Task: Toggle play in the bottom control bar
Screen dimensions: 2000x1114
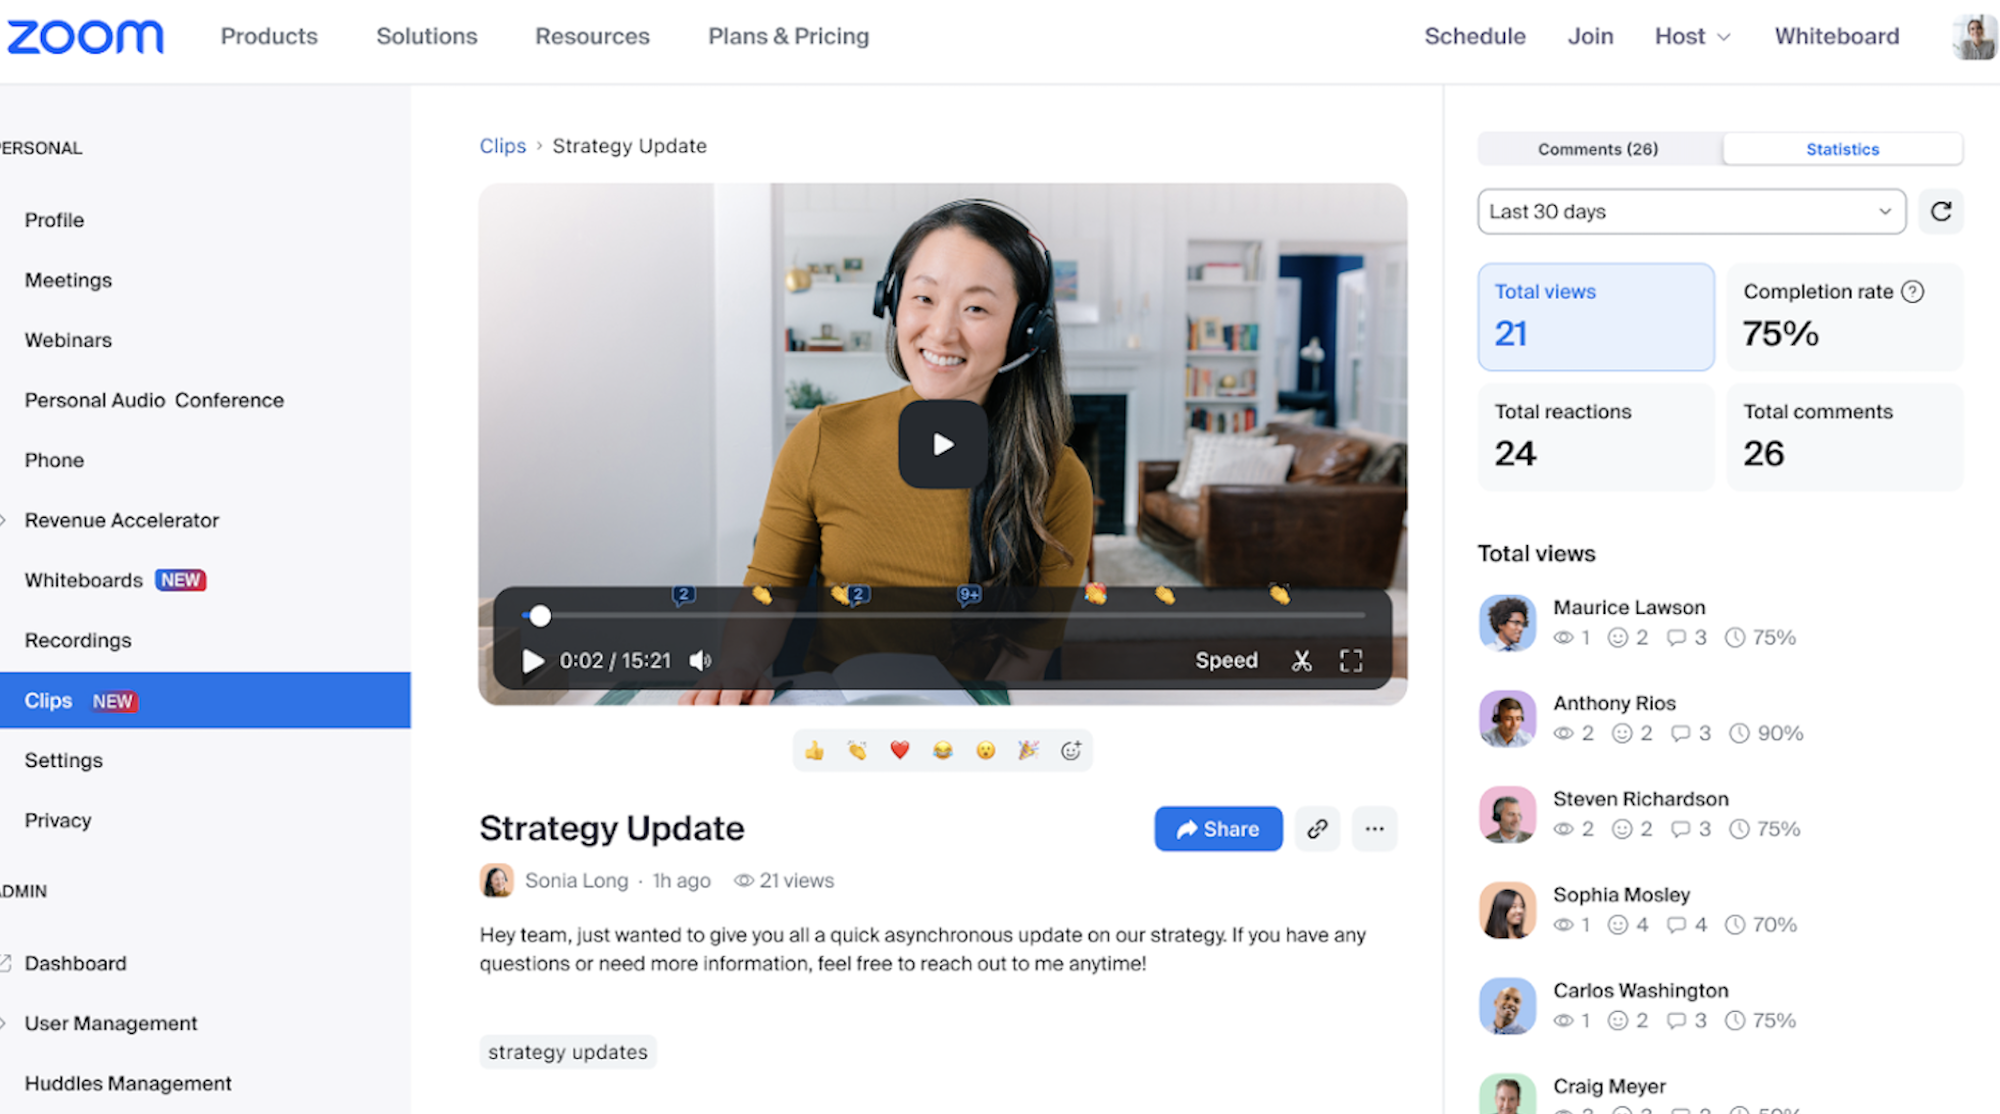Action: pos(533,661)
